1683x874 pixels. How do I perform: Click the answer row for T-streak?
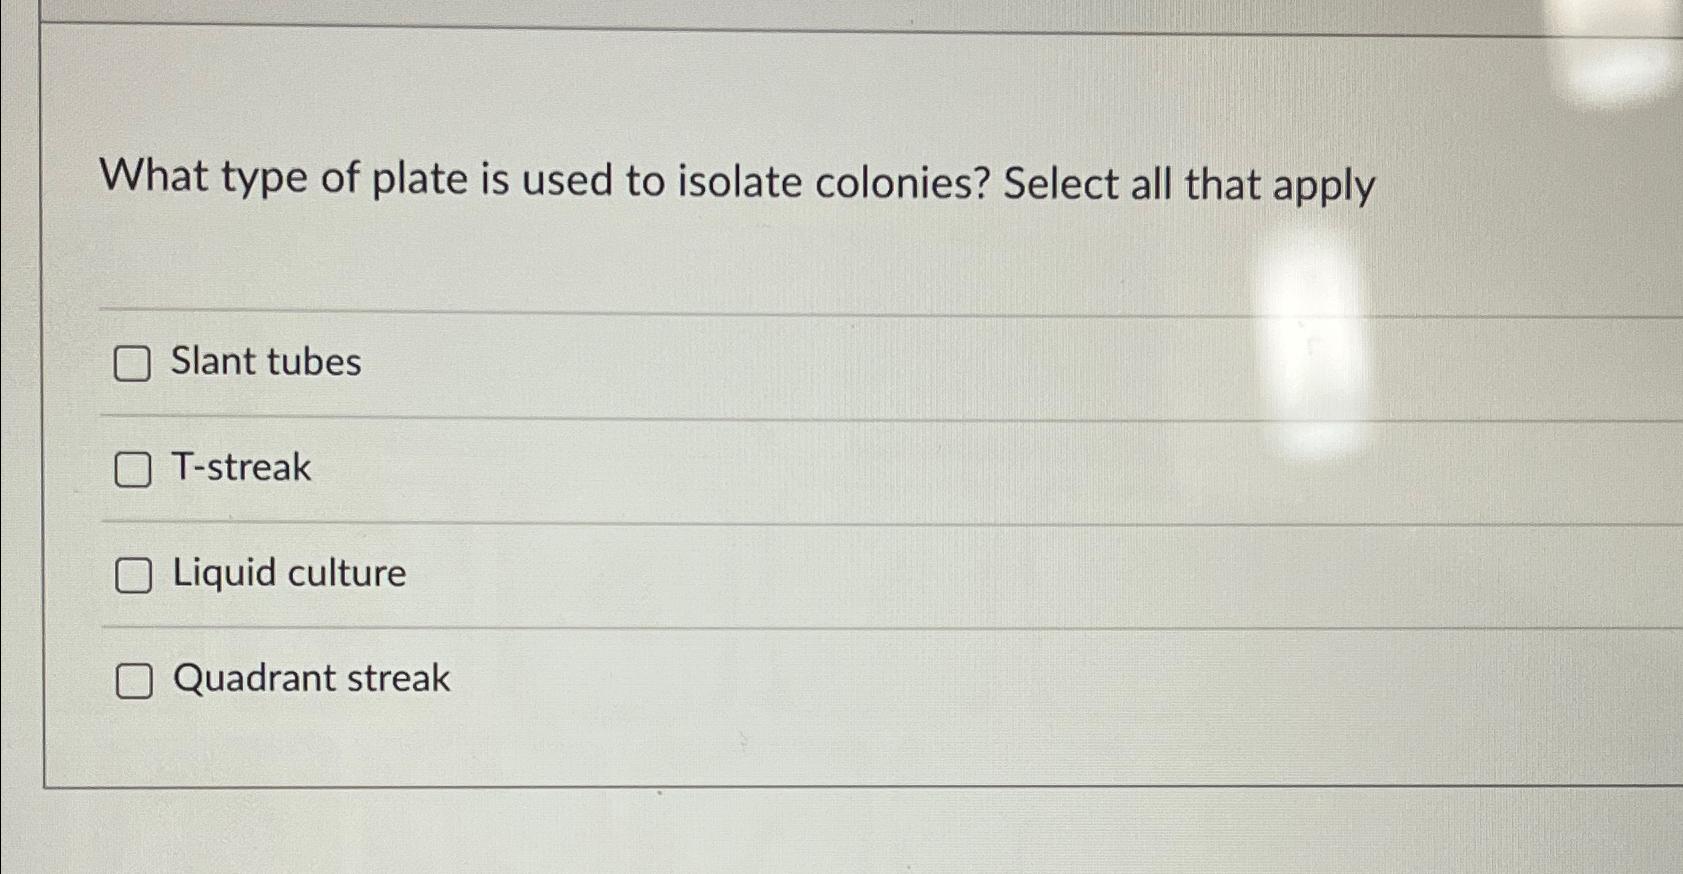point(600,468)
